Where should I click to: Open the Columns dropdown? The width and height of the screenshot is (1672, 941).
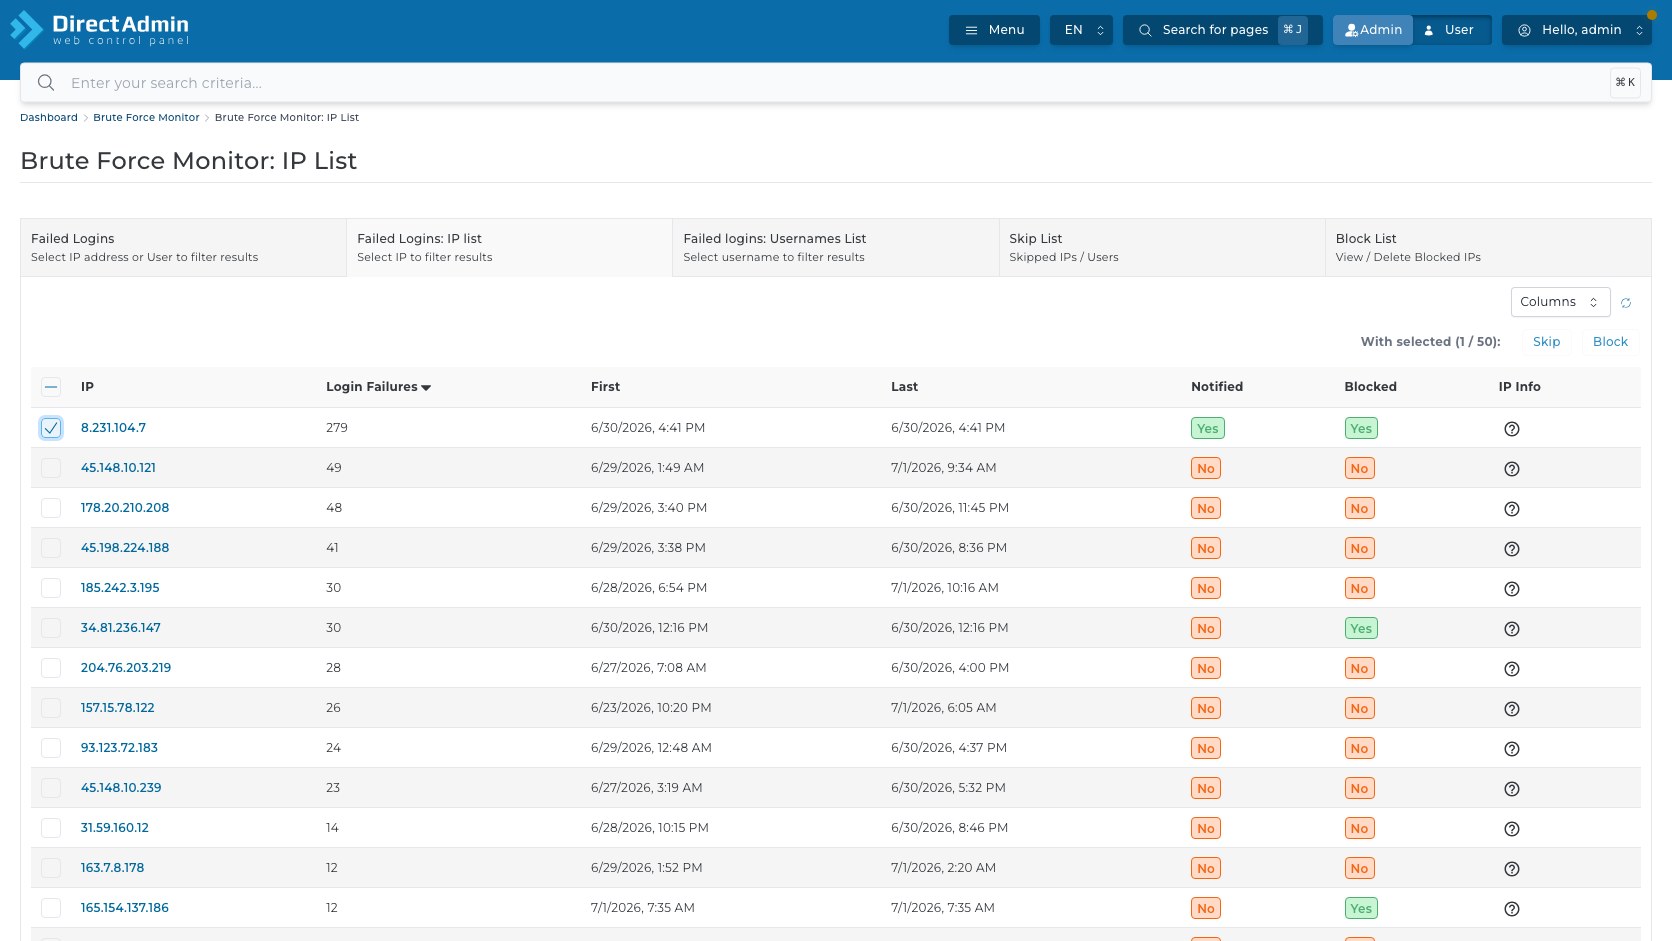(x=1560, y=302)
